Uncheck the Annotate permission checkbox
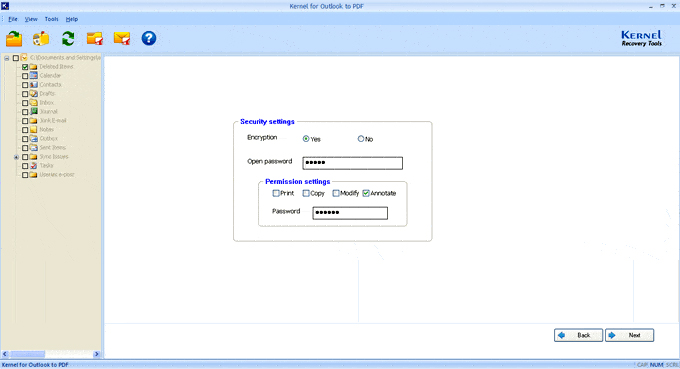The height and width of the screenshot is (369, 680). pyautogui.click(x=366, y=193)
